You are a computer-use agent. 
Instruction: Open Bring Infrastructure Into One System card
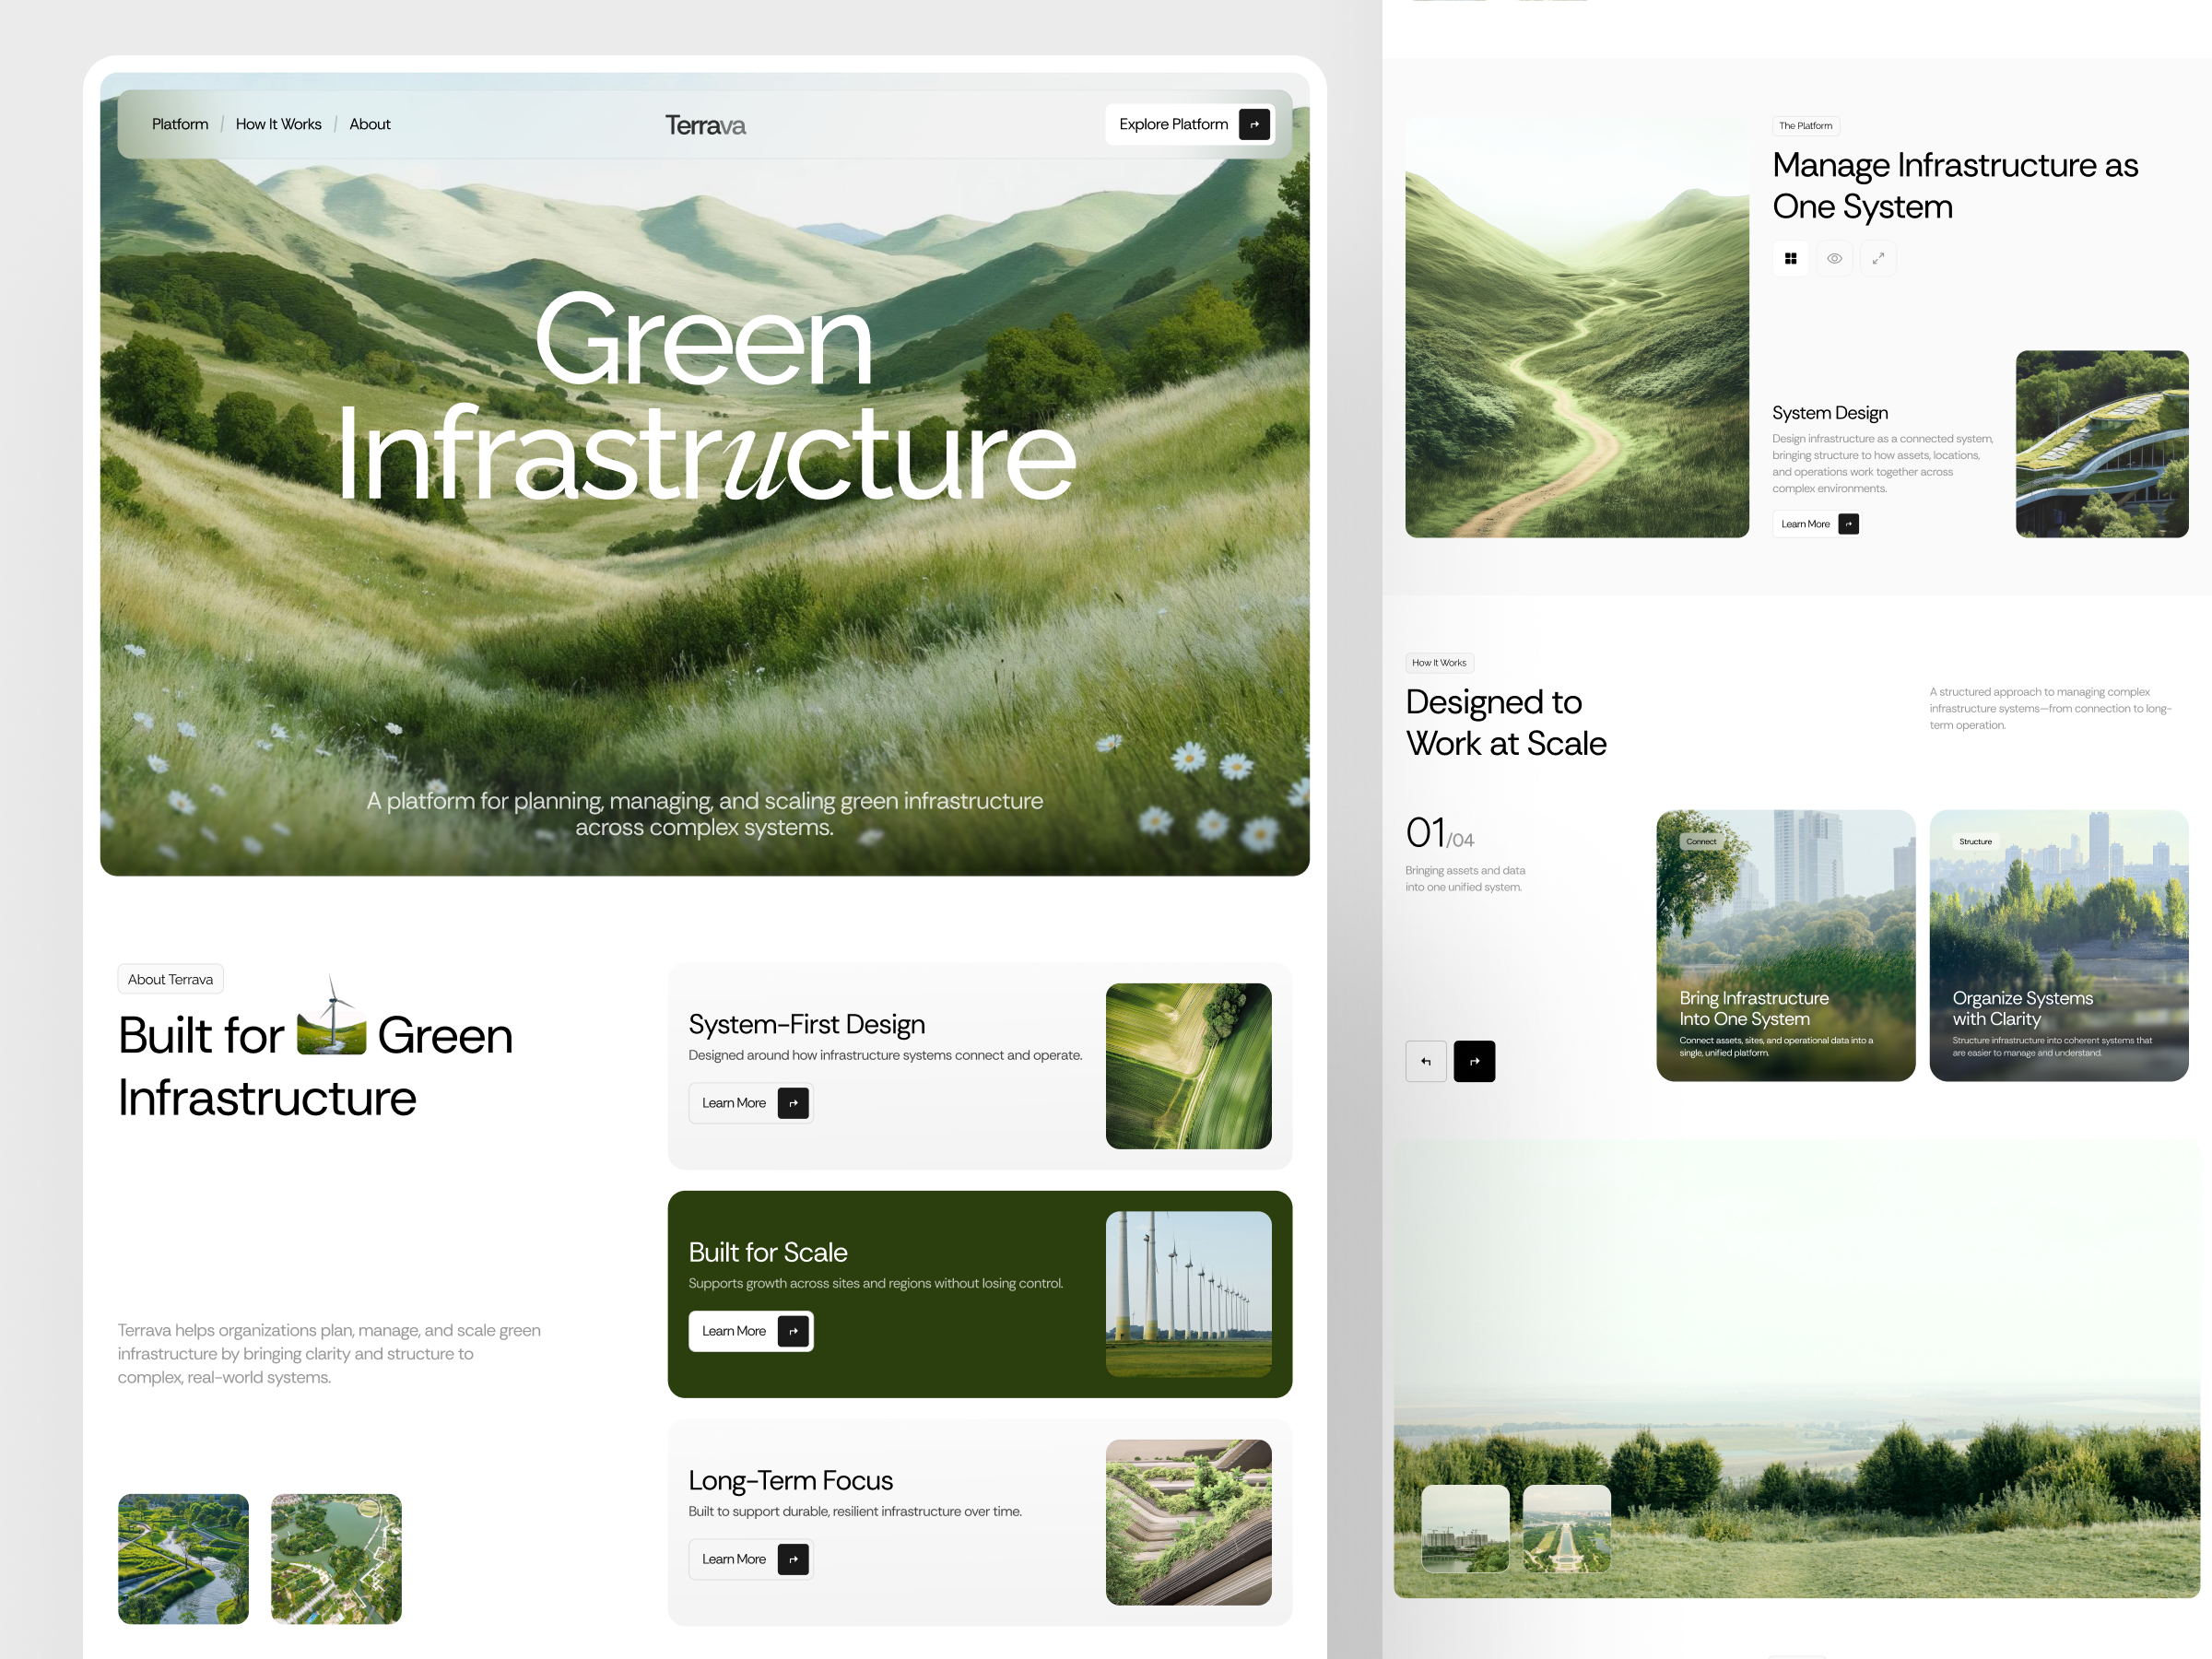click(1785, 945)
